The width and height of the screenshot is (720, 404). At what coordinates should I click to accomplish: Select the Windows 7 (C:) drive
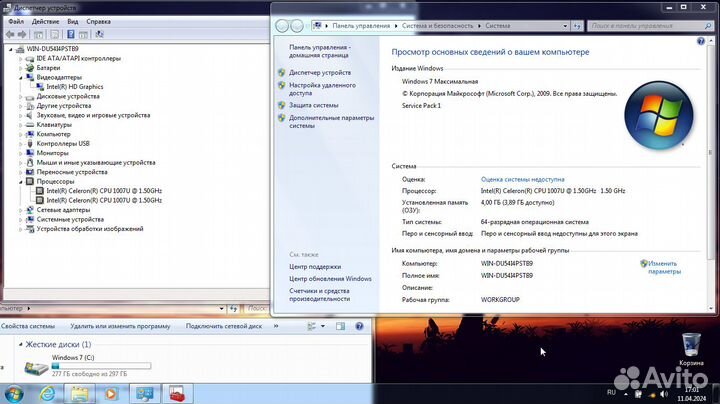[87, 365]
